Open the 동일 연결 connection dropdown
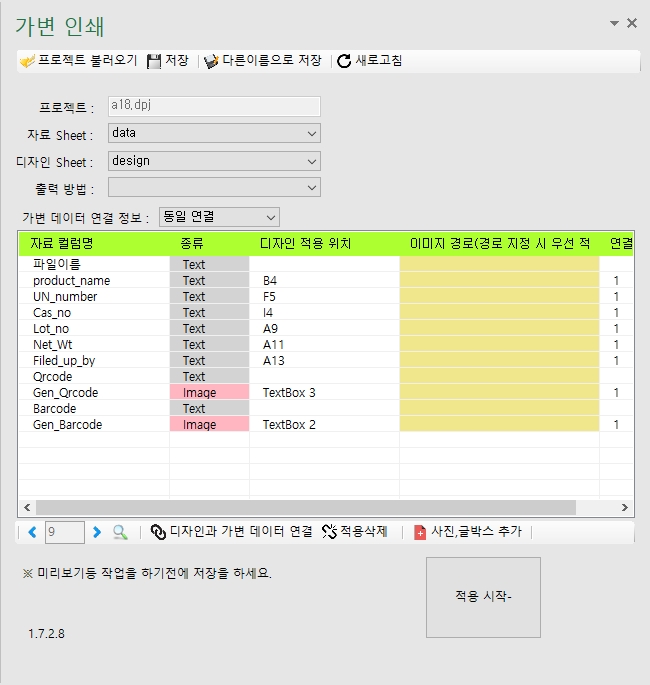This screenshot has width=650, height=685. pyautogui.click(x=271, y=217)
